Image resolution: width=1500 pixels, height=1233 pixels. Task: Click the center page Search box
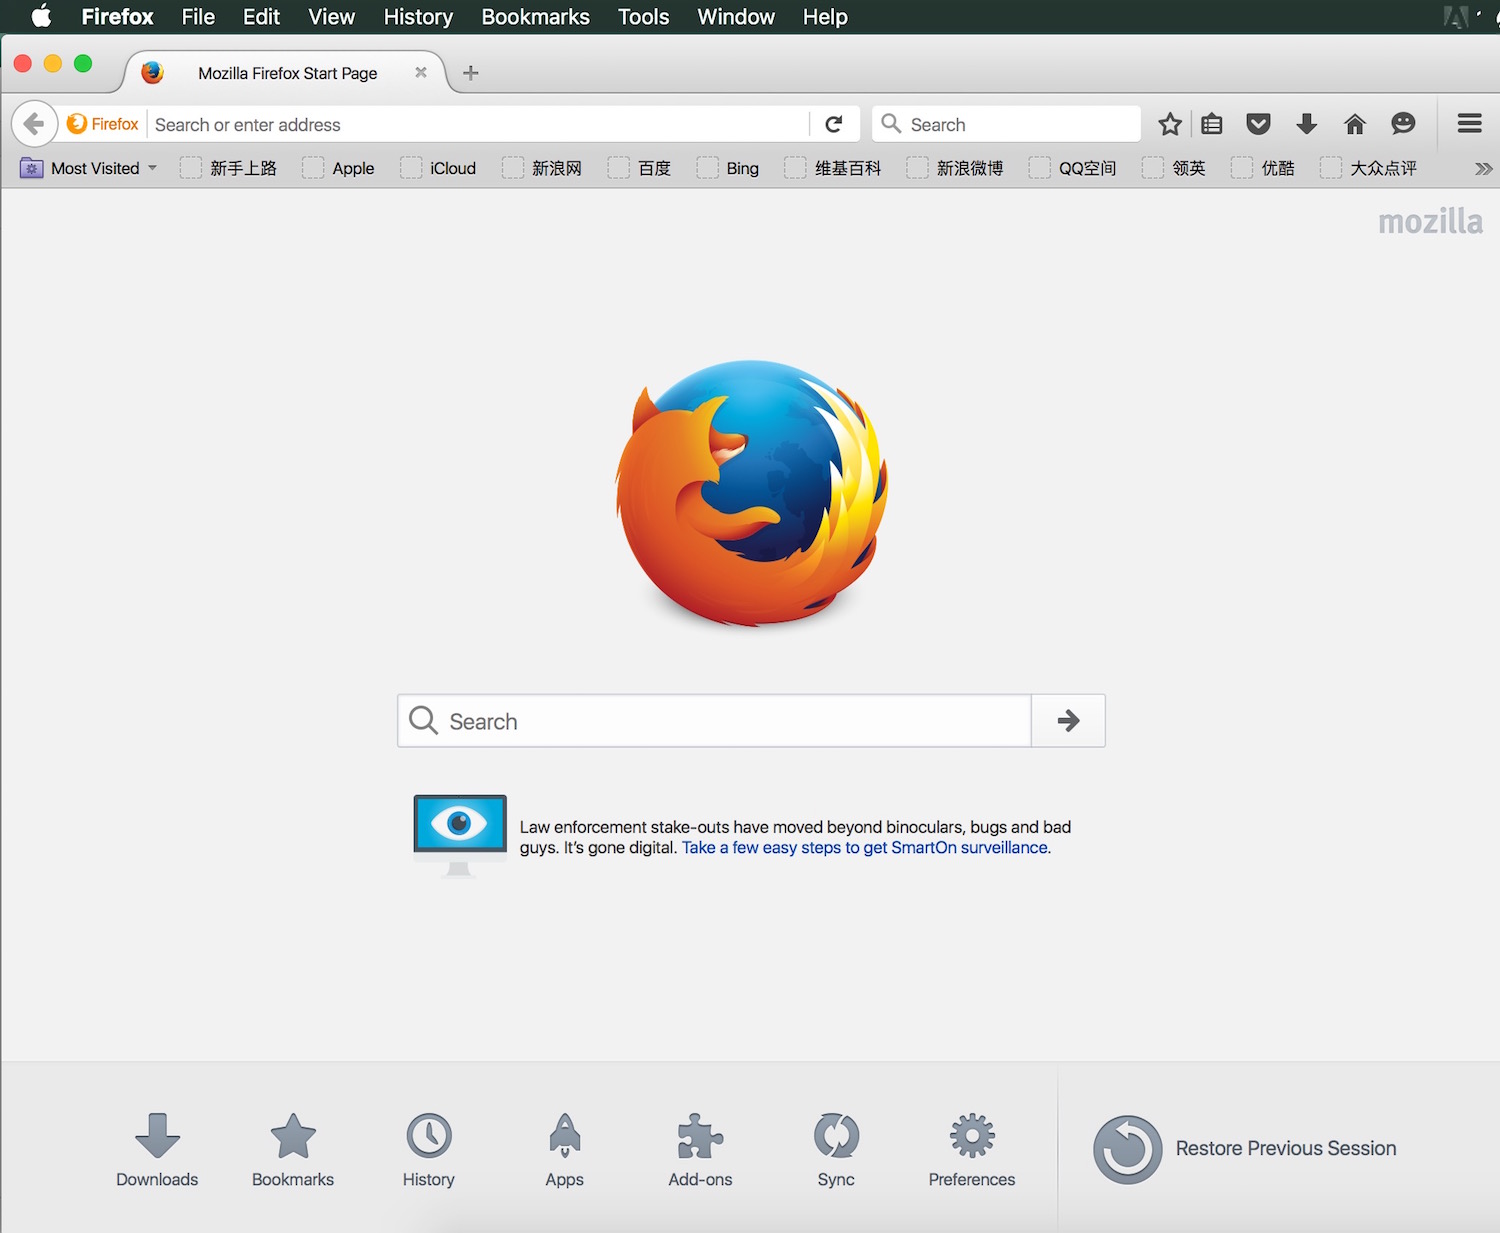click(x=714, y=720)
